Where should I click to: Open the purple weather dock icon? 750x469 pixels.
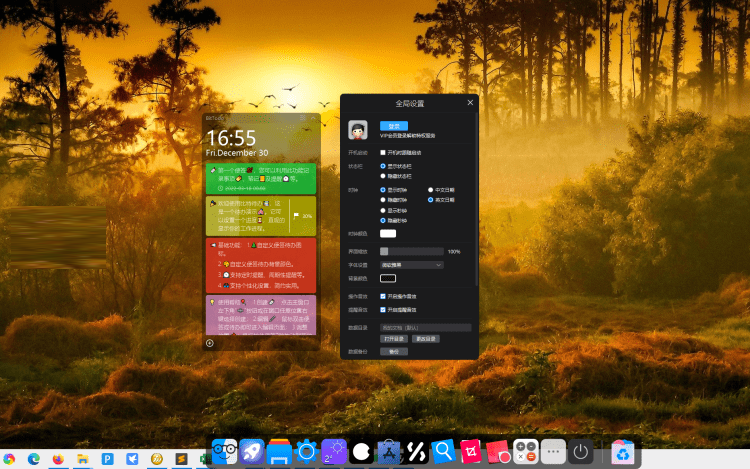pyautogui.click(x=334, y=451)
